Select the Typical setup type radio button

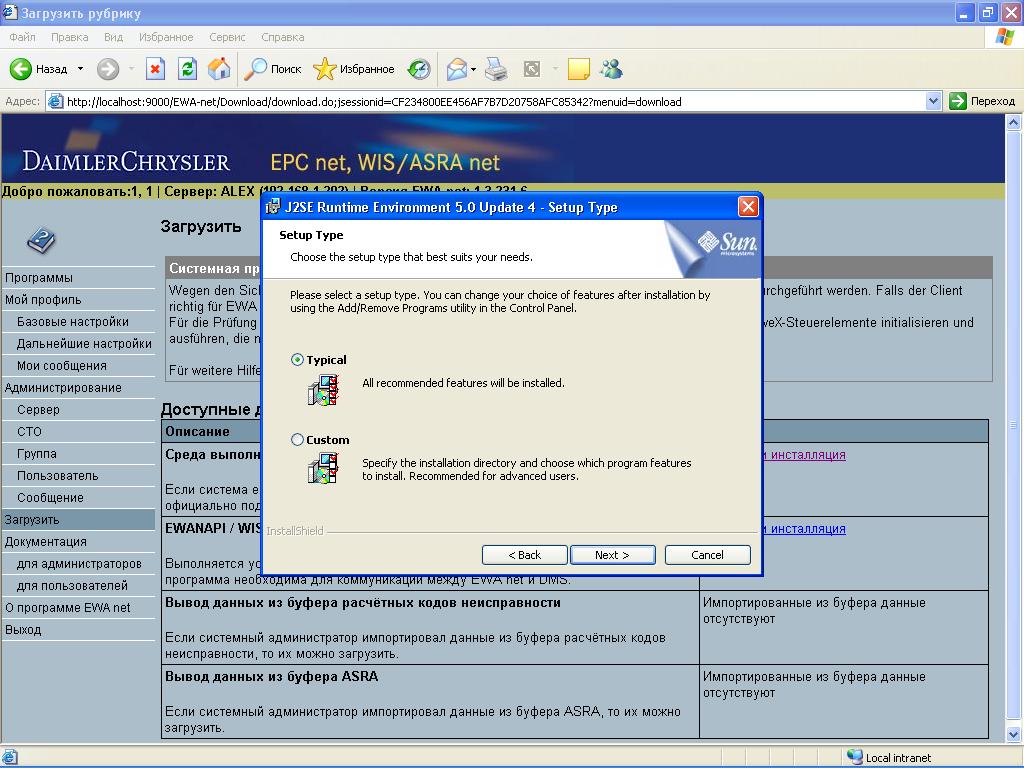click(x=297, y=360)
